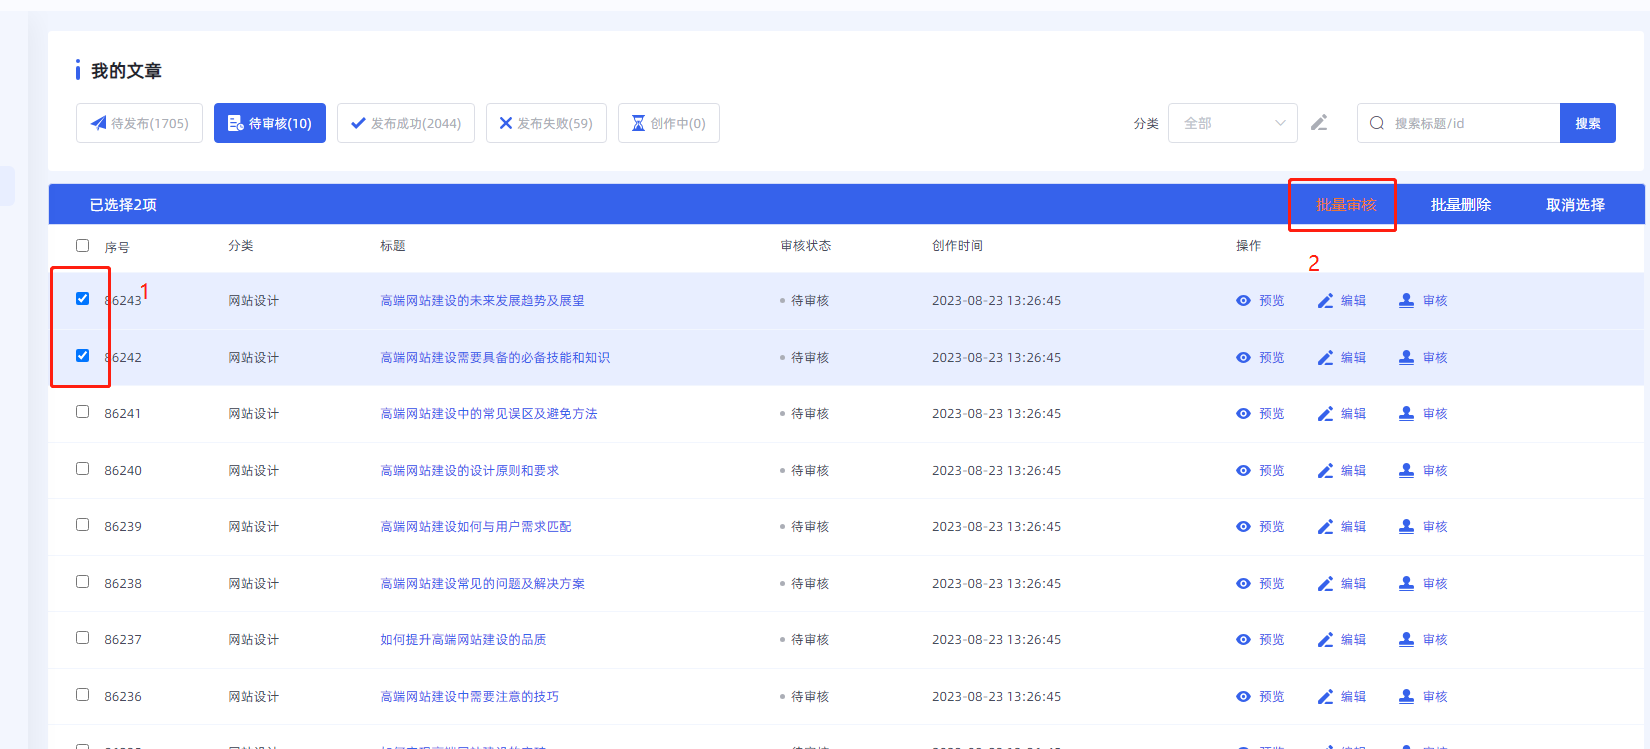
Task: Click eye icon in row 86238
Action: (x=1243, y=584)
